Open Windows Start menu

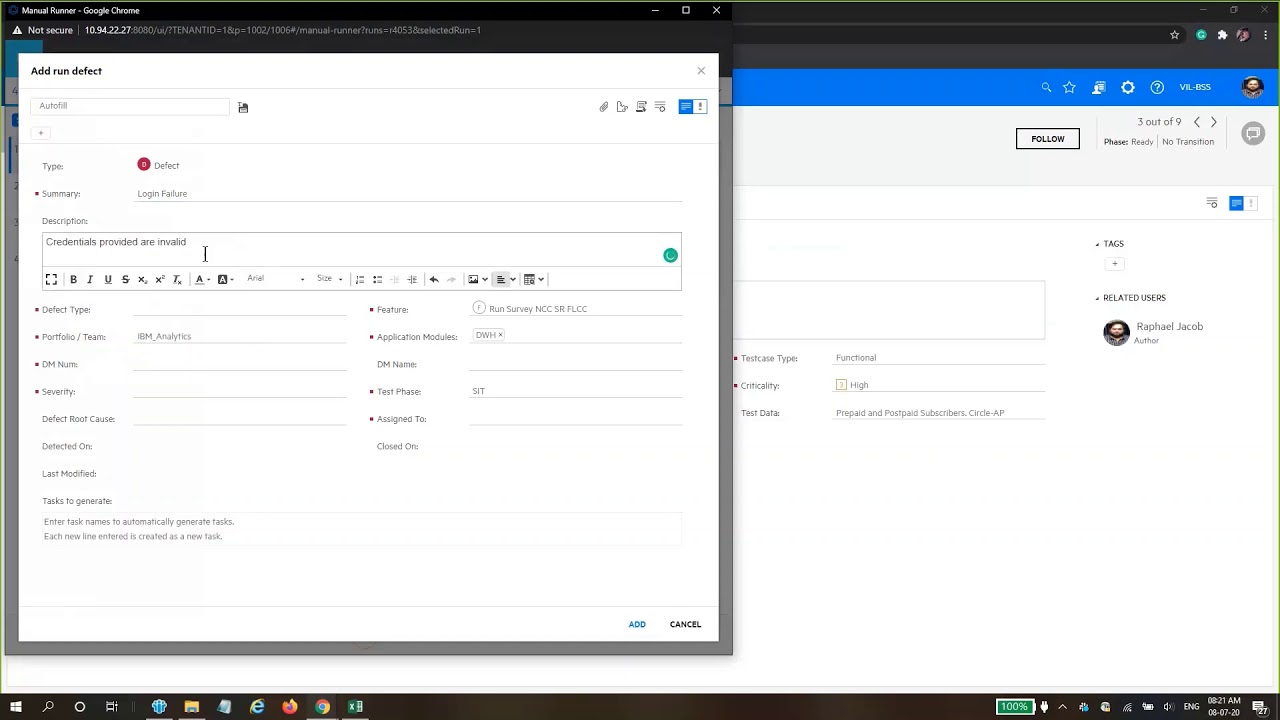[16, 707]
